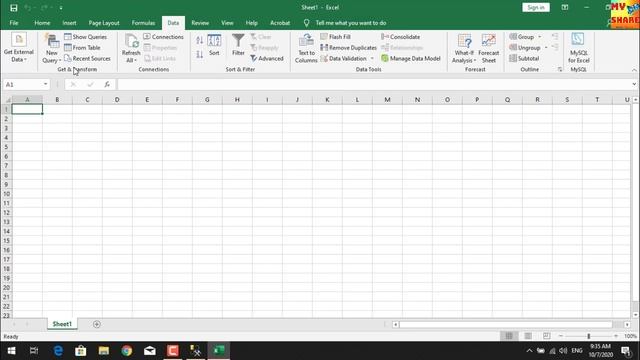Apply Flash Fill

(x=336, y=37)
